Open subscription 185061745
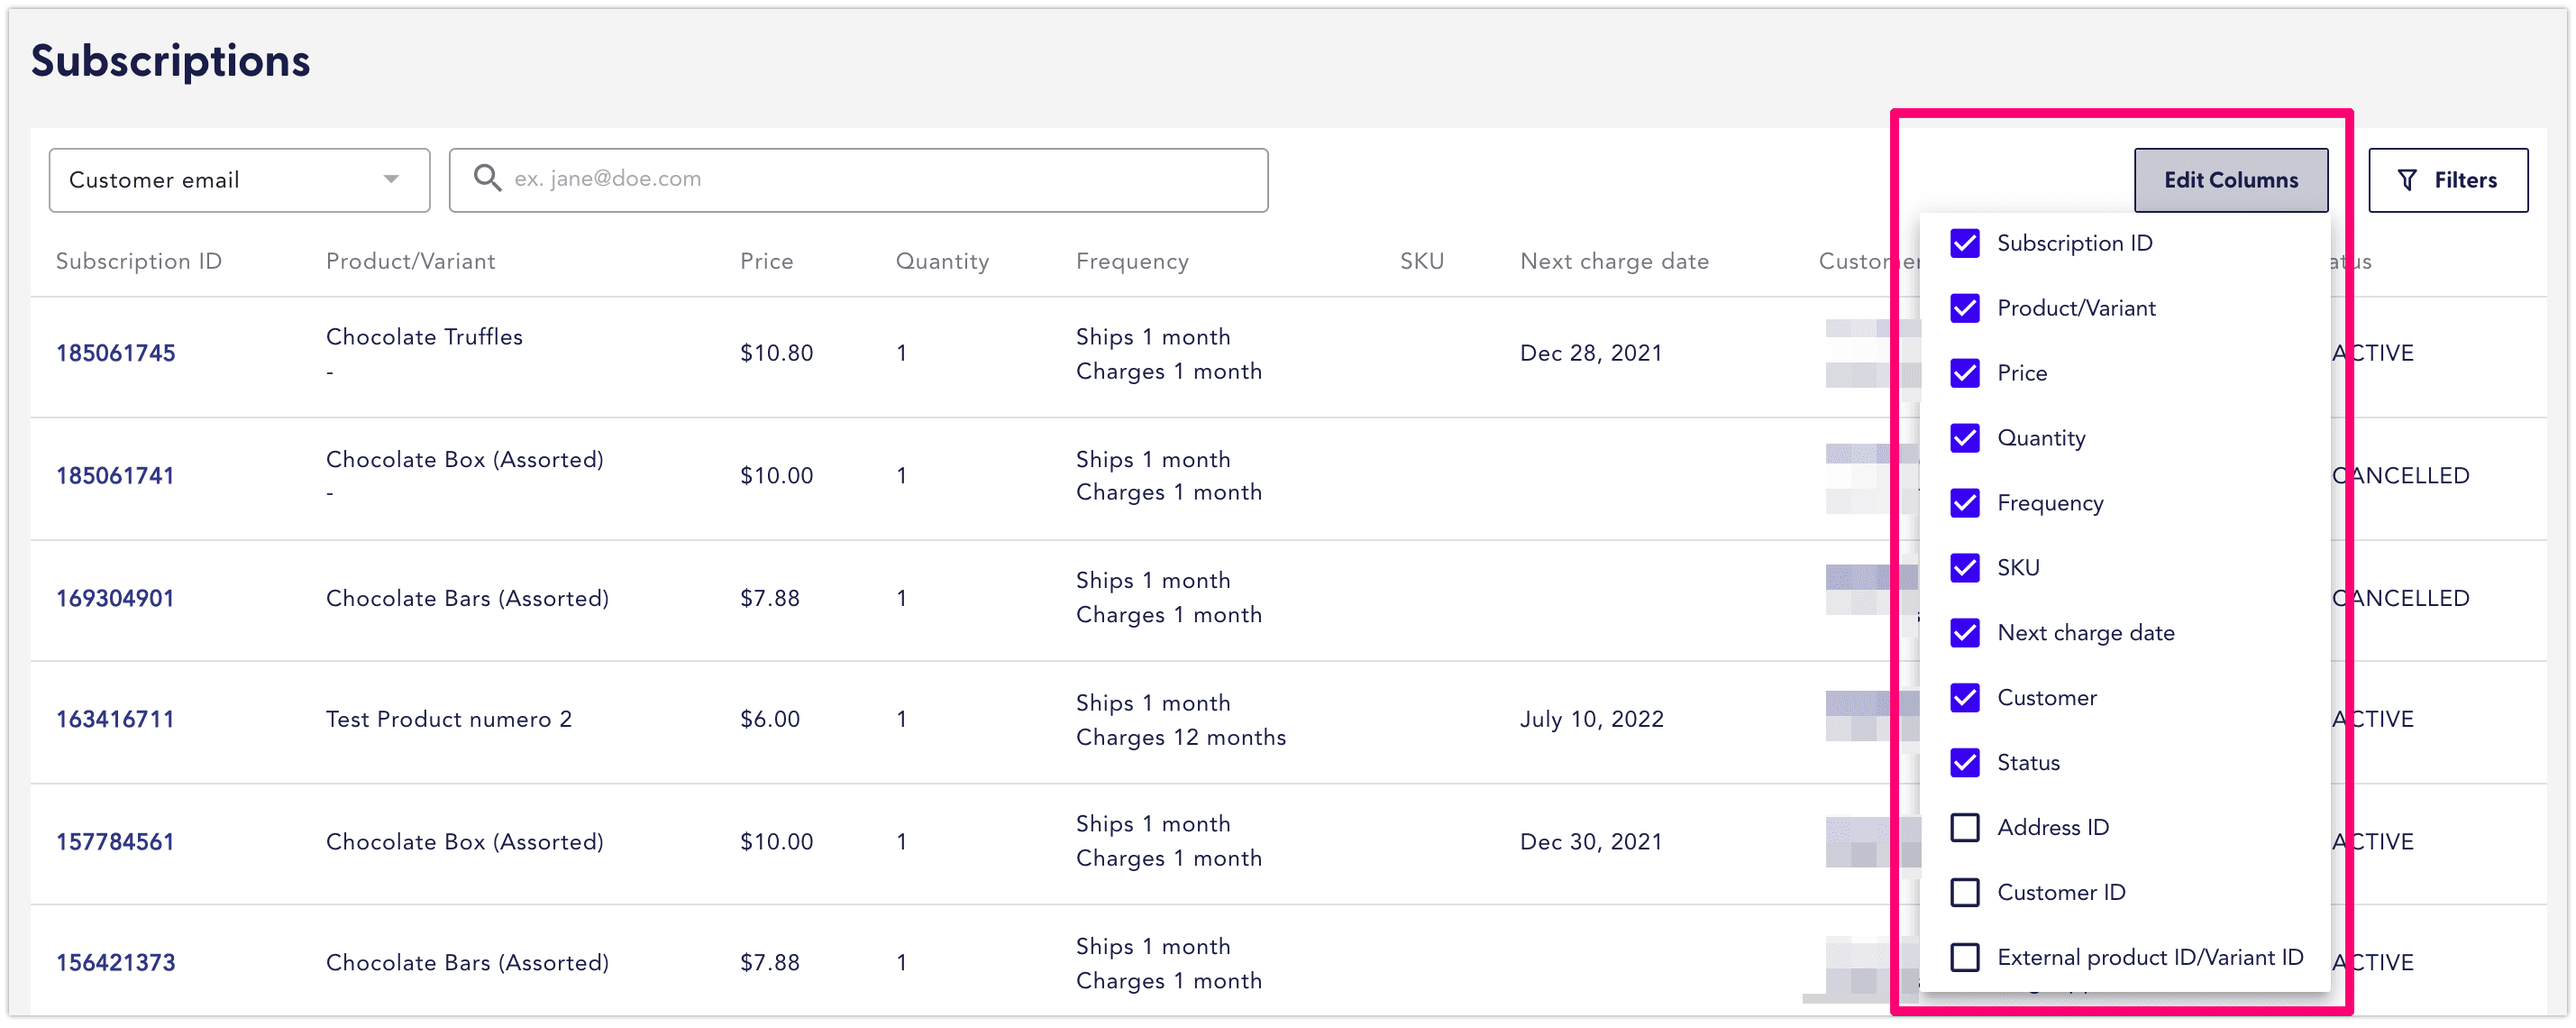Viewport: 2576px width, 1028px height. [x=115, y=352]
